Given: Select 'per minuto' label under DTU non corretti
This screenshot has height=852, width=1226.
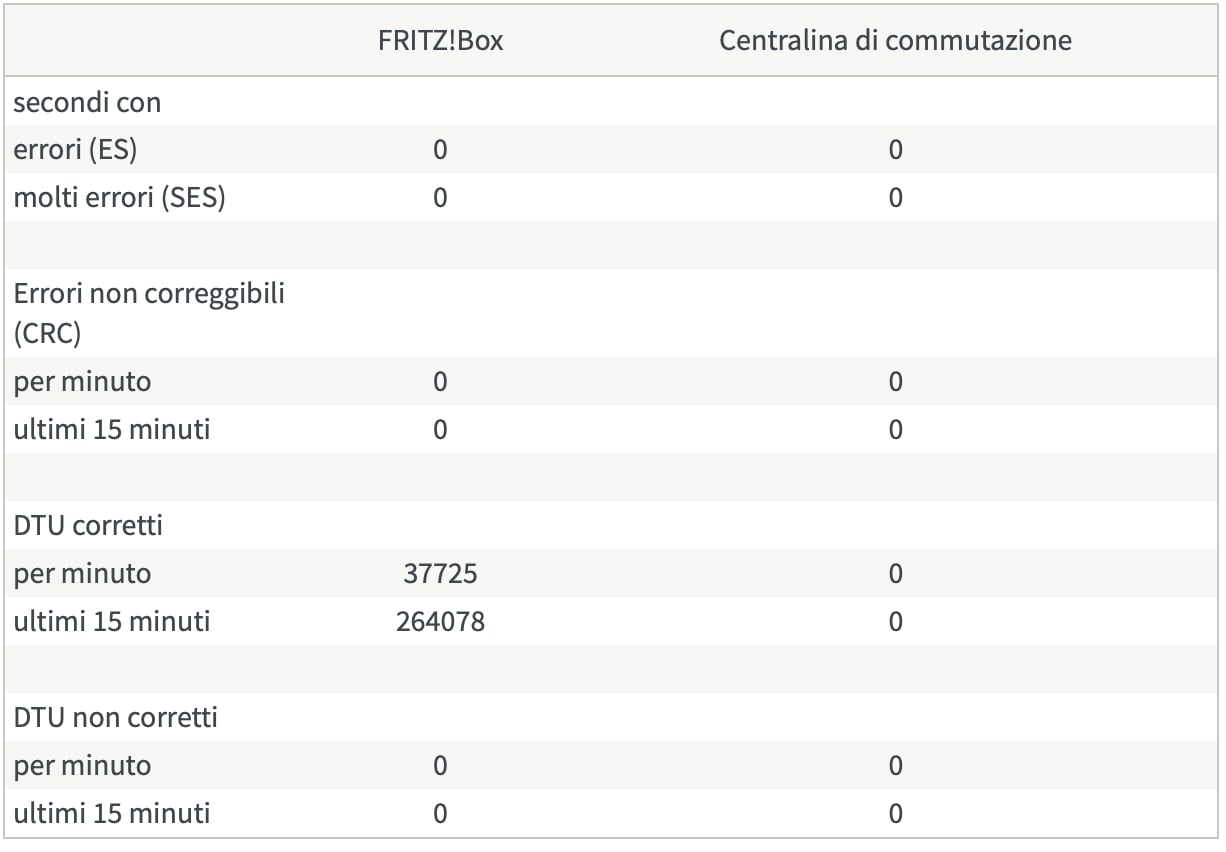Looking at the screenshot, I should 82,766.
